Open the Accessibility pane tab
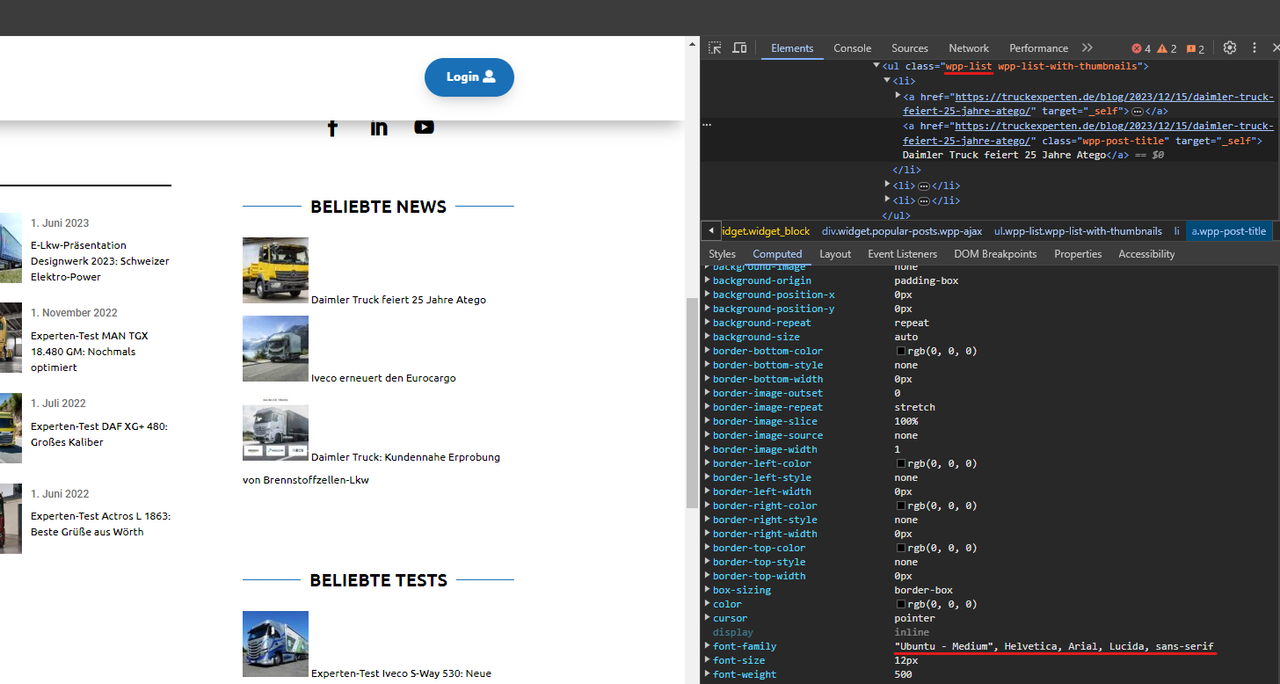 [x=1146, y=254]
